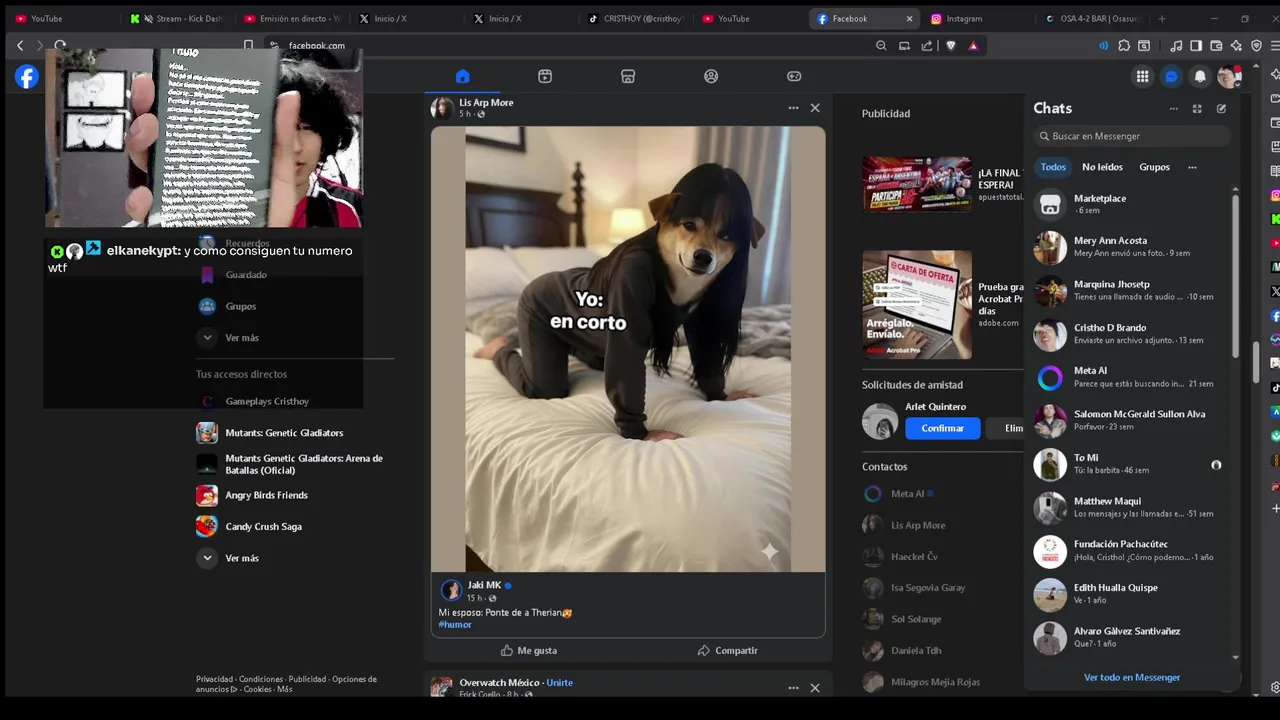This screenshot has height=720, width=1280.
Task: Open Jaki MK's profile from shared post
Action: (x=484, y=585)
